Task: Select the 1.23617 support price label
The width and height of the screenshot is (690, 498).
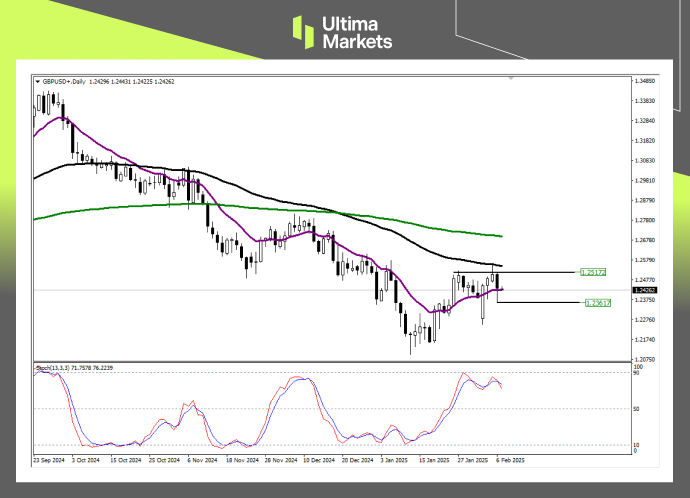Action: (x=597, y=302)
